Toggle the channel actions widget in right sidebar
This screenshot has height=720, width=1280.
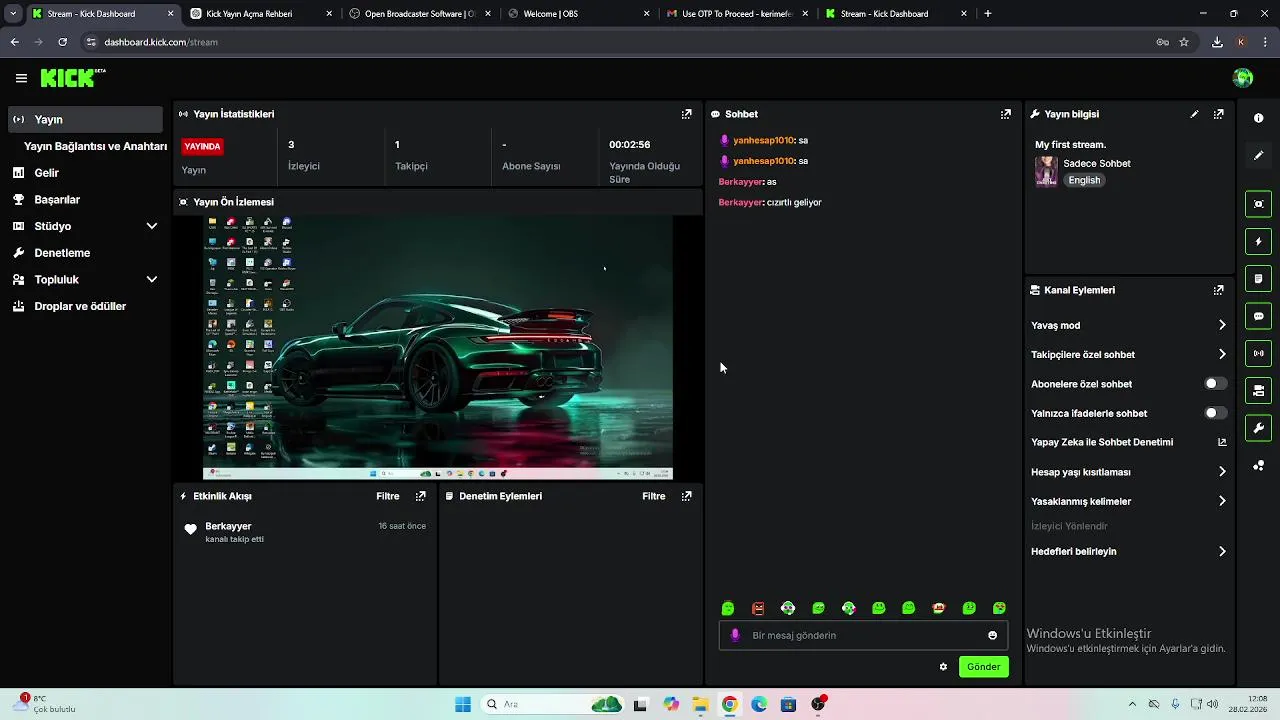click(x=1258, y=390)
